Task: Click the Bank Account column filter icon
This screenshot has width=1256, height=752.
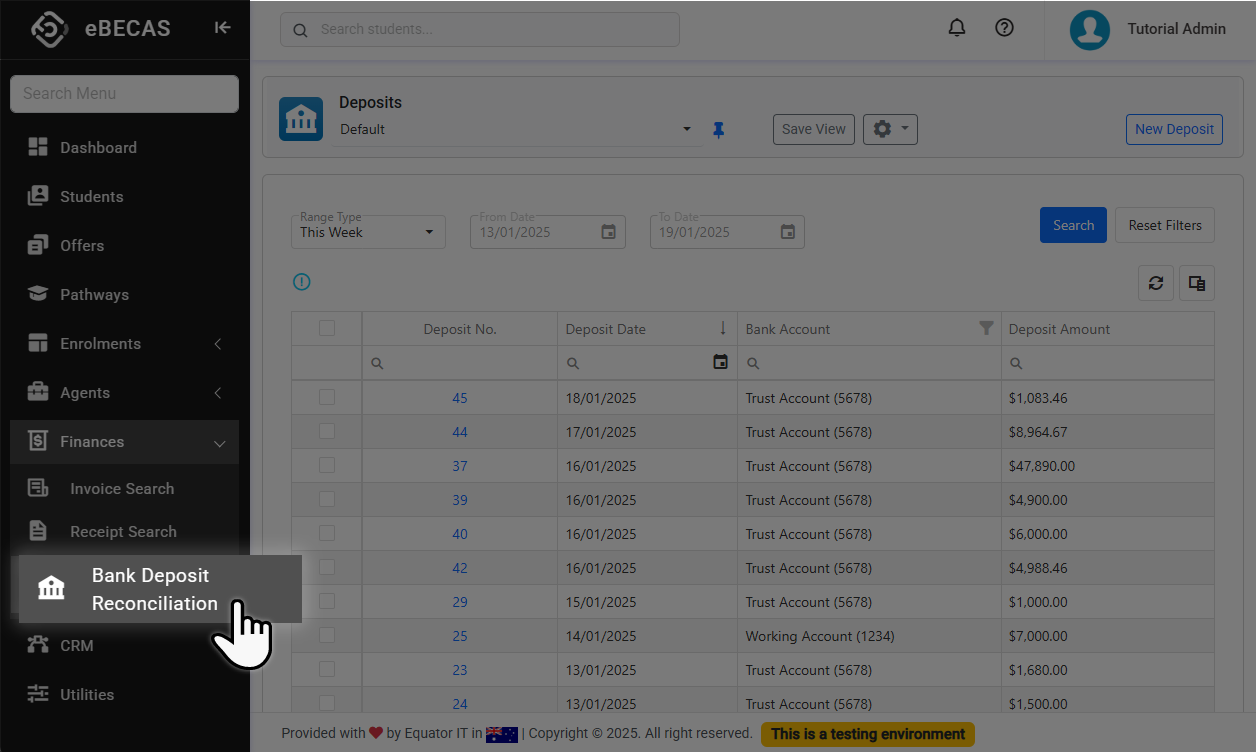Action: [986, 328]
